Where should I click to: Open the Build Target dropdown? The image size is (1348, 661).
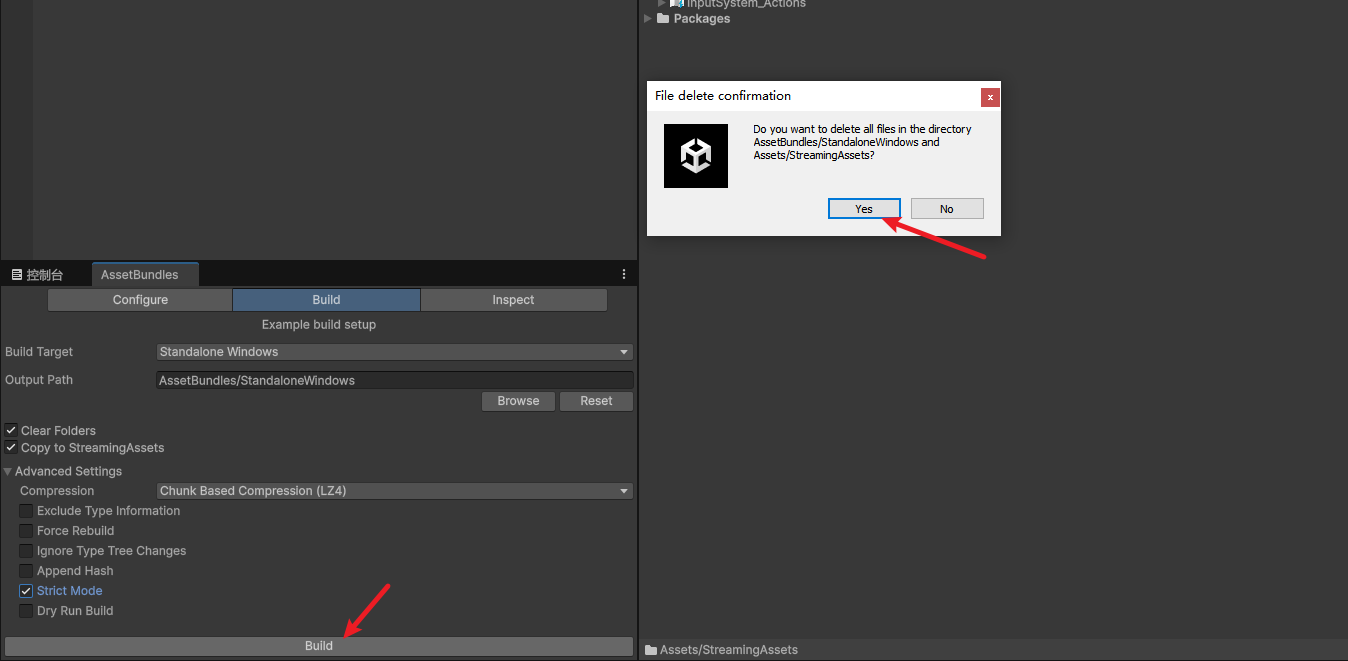[394, 351]
